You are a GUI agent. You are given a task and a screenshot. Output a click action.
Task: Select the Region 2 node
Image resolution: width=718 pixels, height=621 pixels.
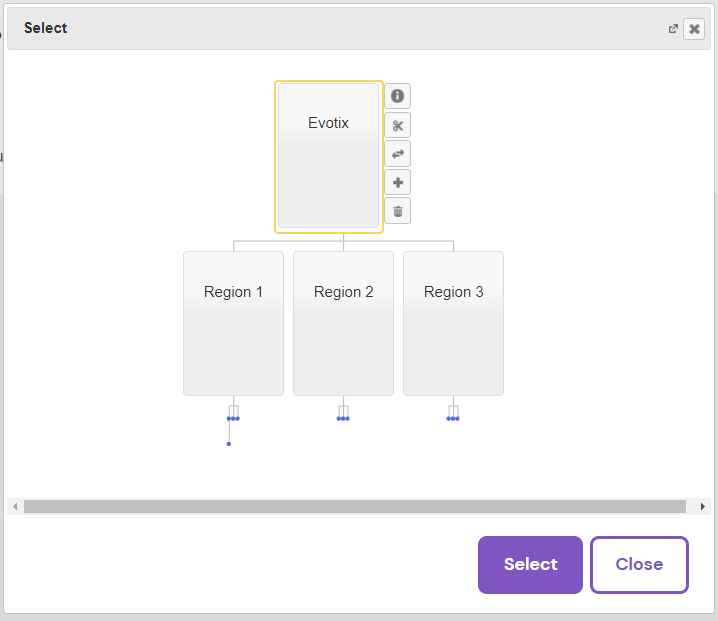(343, 323)
